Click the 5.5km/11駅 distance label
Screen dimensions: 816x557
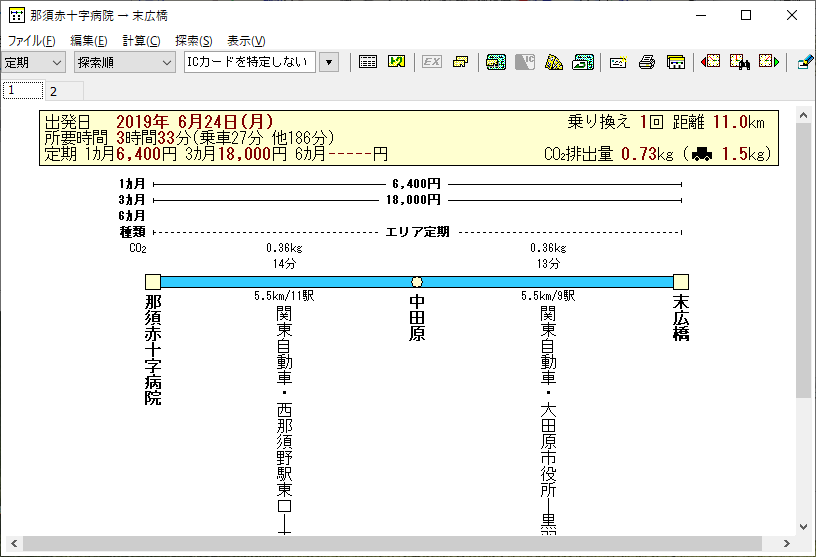click(284, 296)
